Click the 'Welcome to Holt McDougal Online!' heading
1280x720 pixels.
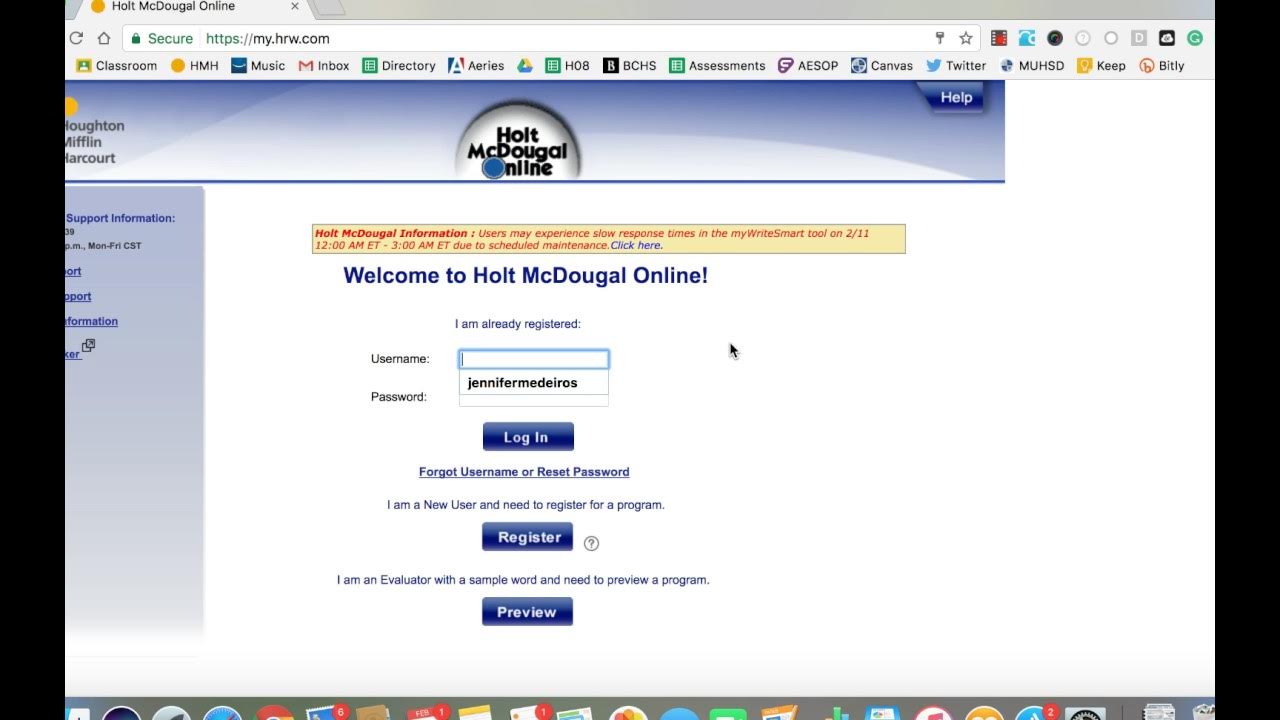(x=526, y=276)
